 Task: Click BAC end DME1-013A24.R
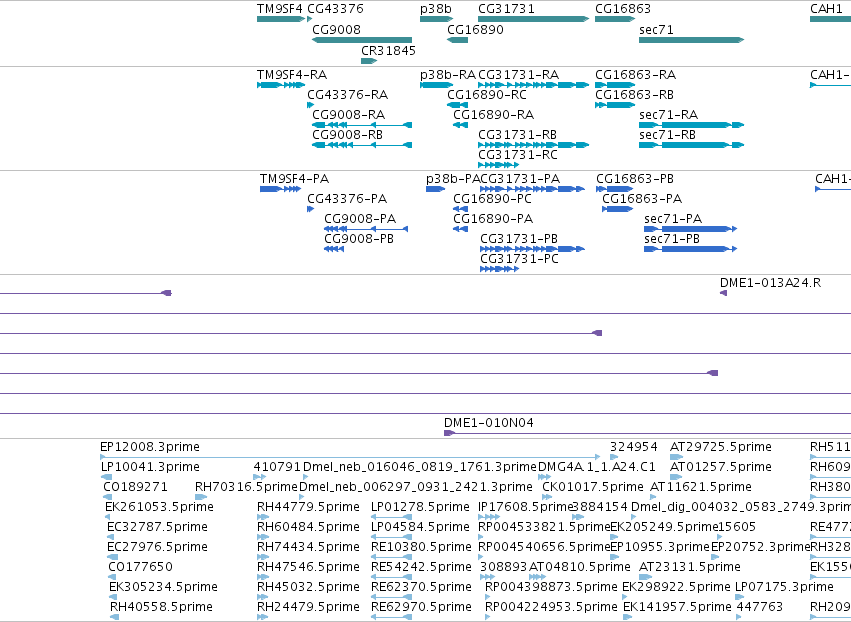tap(723, 293)
